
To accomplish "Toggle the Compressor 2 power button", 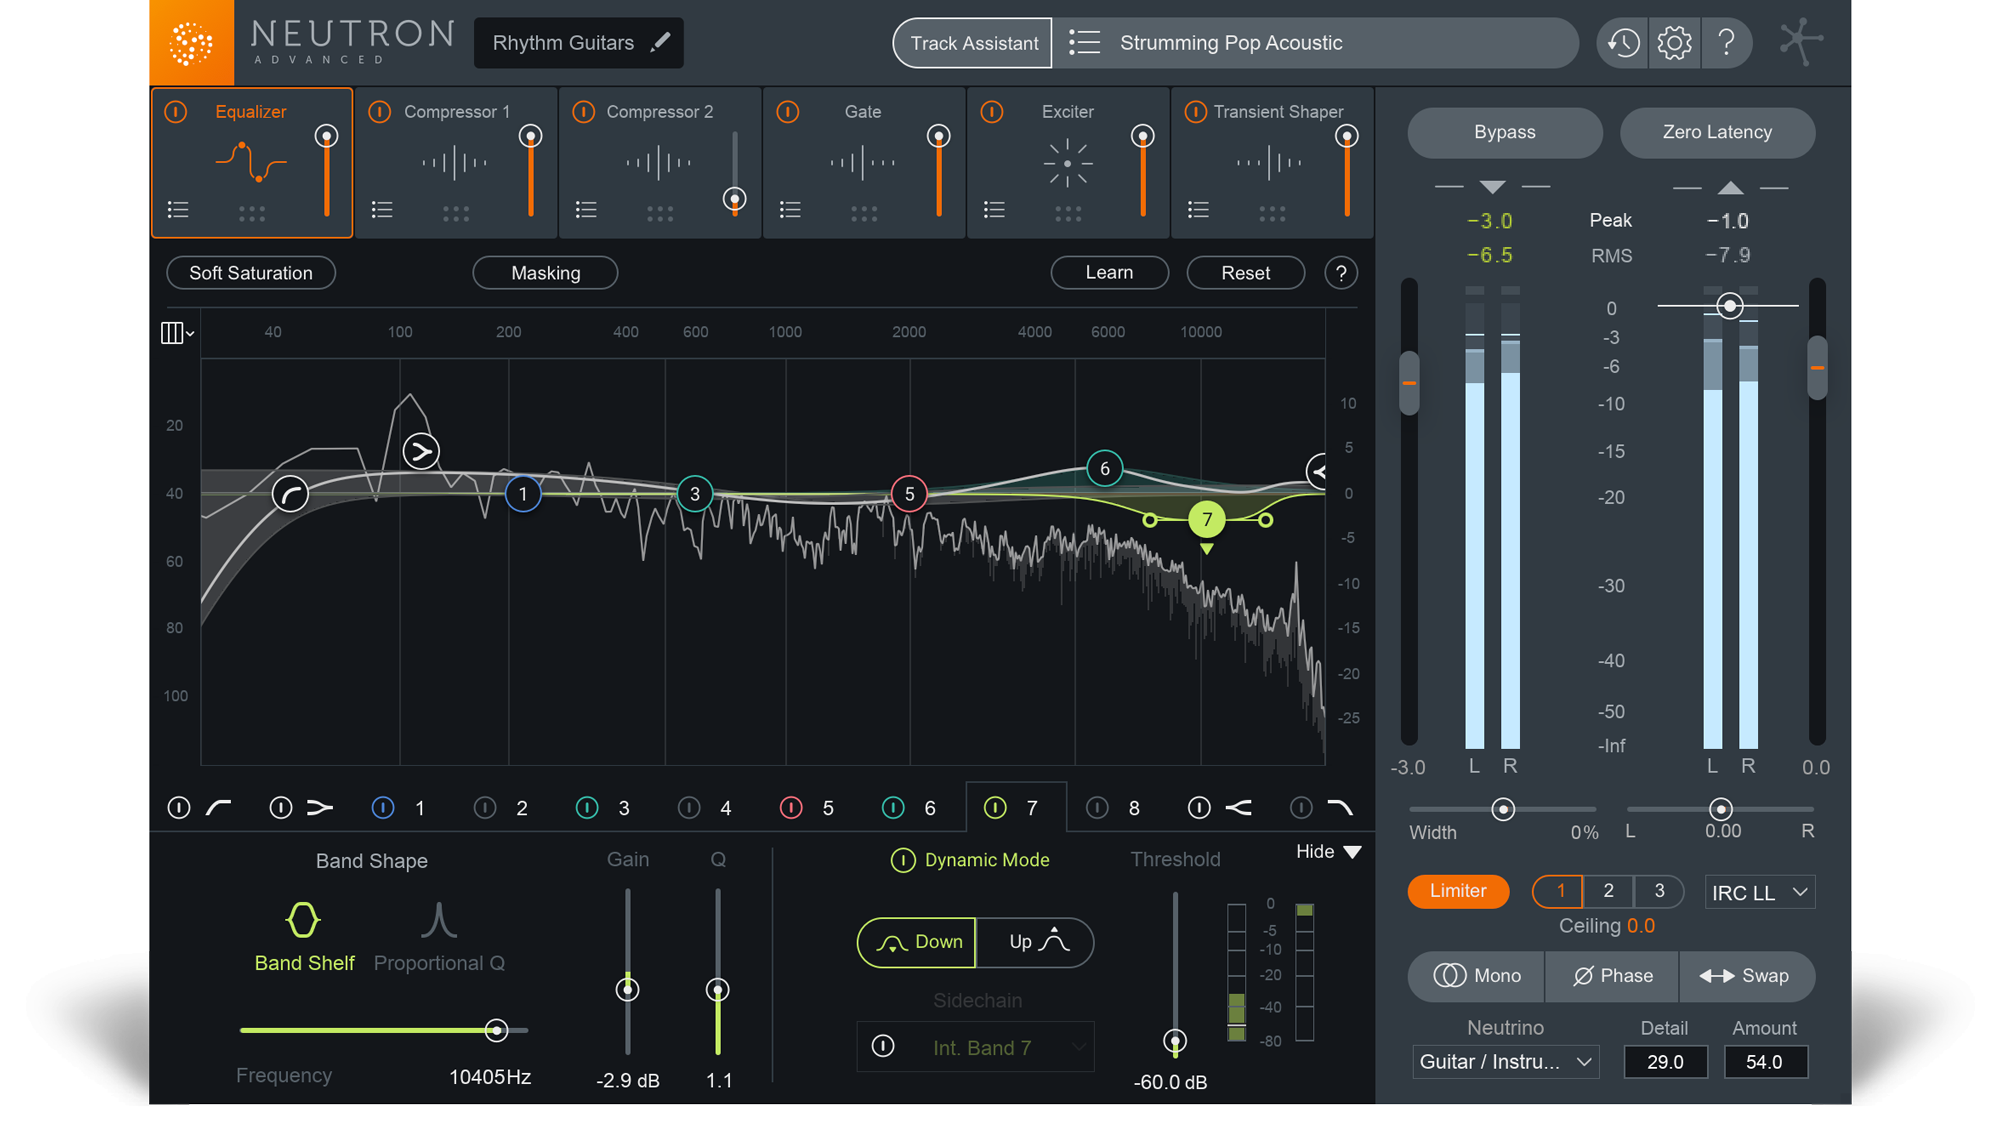I will (x=584, y=112).
